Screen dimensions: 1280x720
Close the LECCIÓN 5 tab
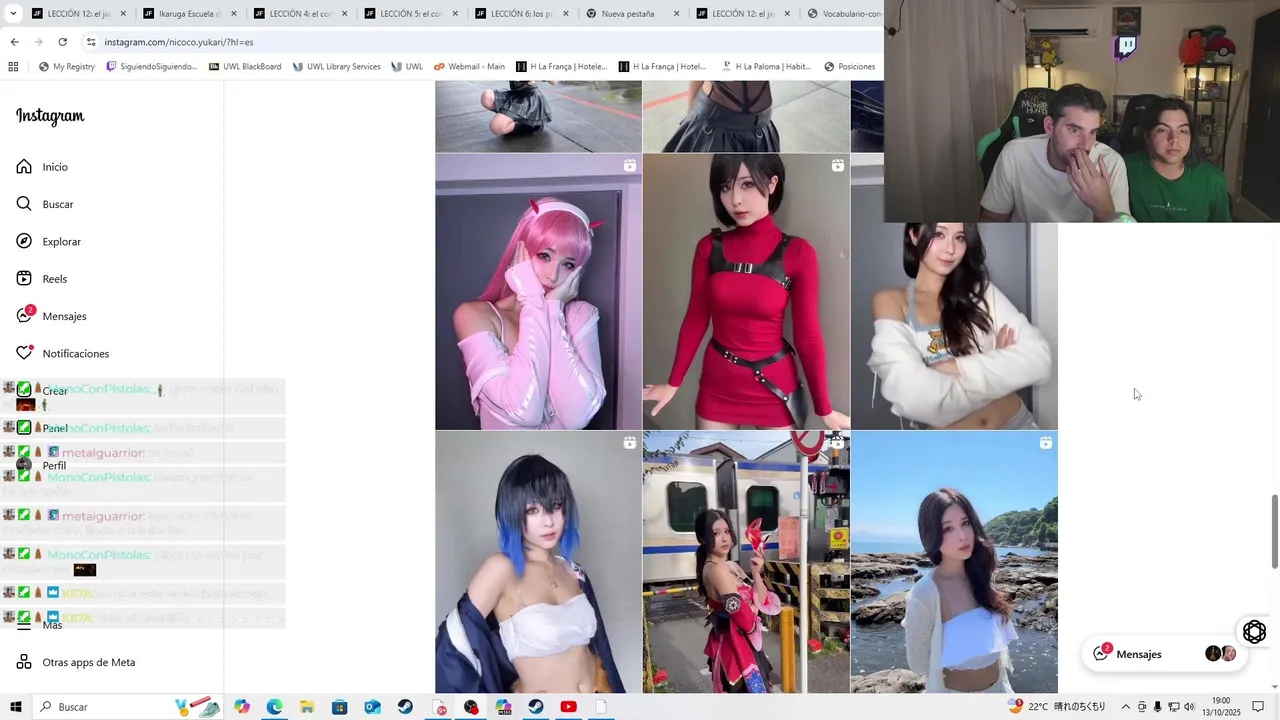click(x=456, y=14)
